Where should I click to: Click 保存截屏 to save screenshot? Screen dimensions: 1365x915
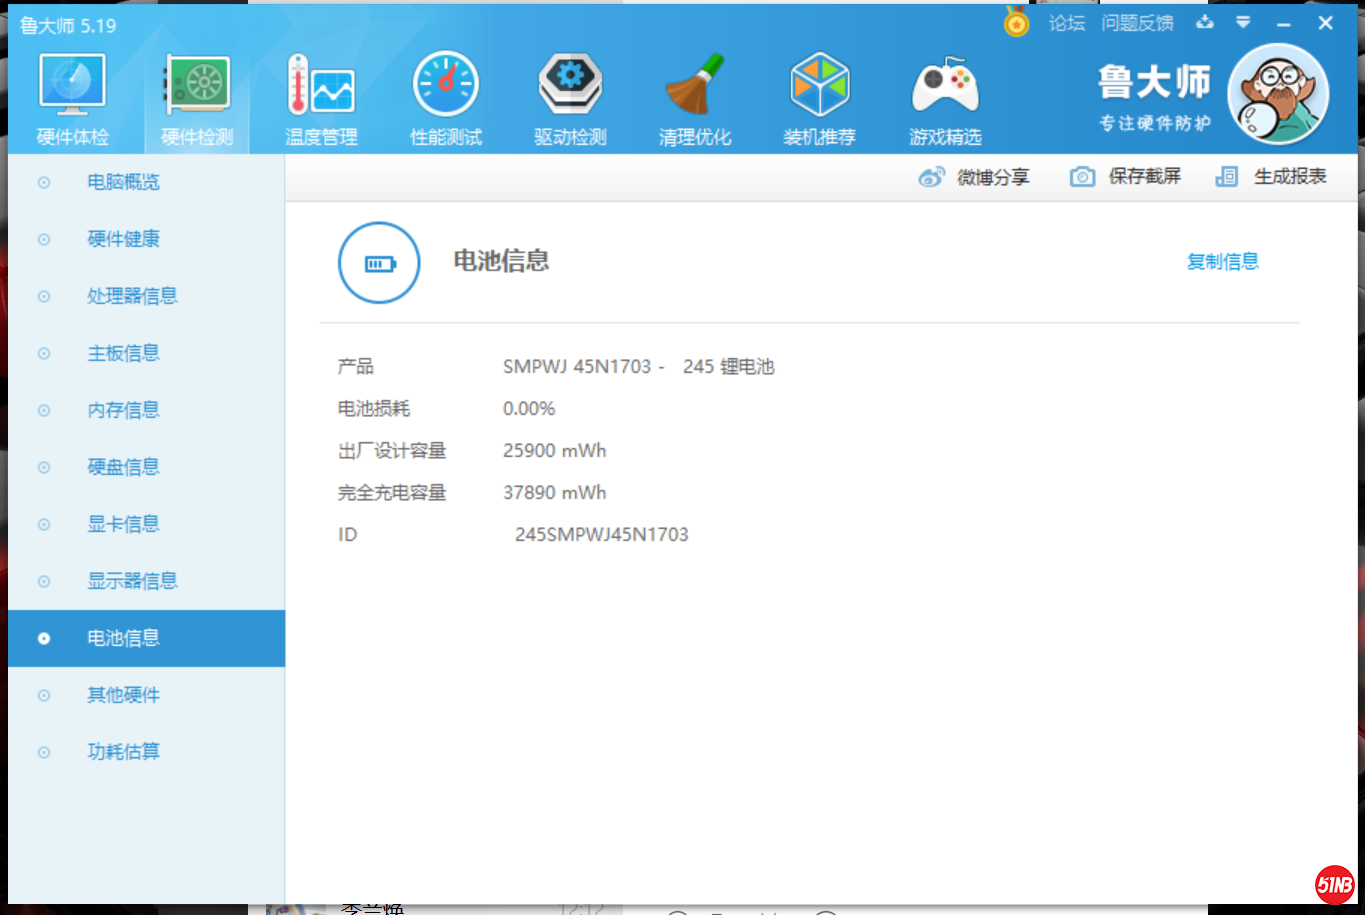(1125, 177)
